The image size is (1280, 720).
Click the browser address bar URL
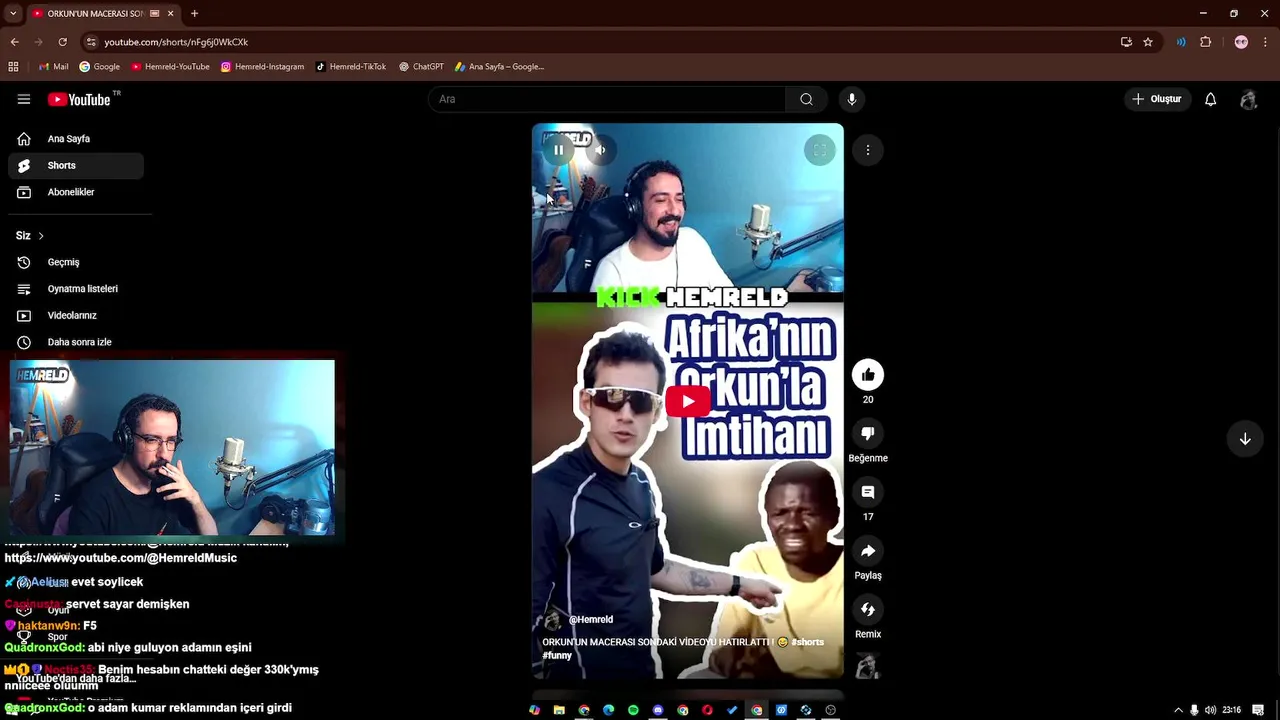pyautogui.click(x=176, y=42)
